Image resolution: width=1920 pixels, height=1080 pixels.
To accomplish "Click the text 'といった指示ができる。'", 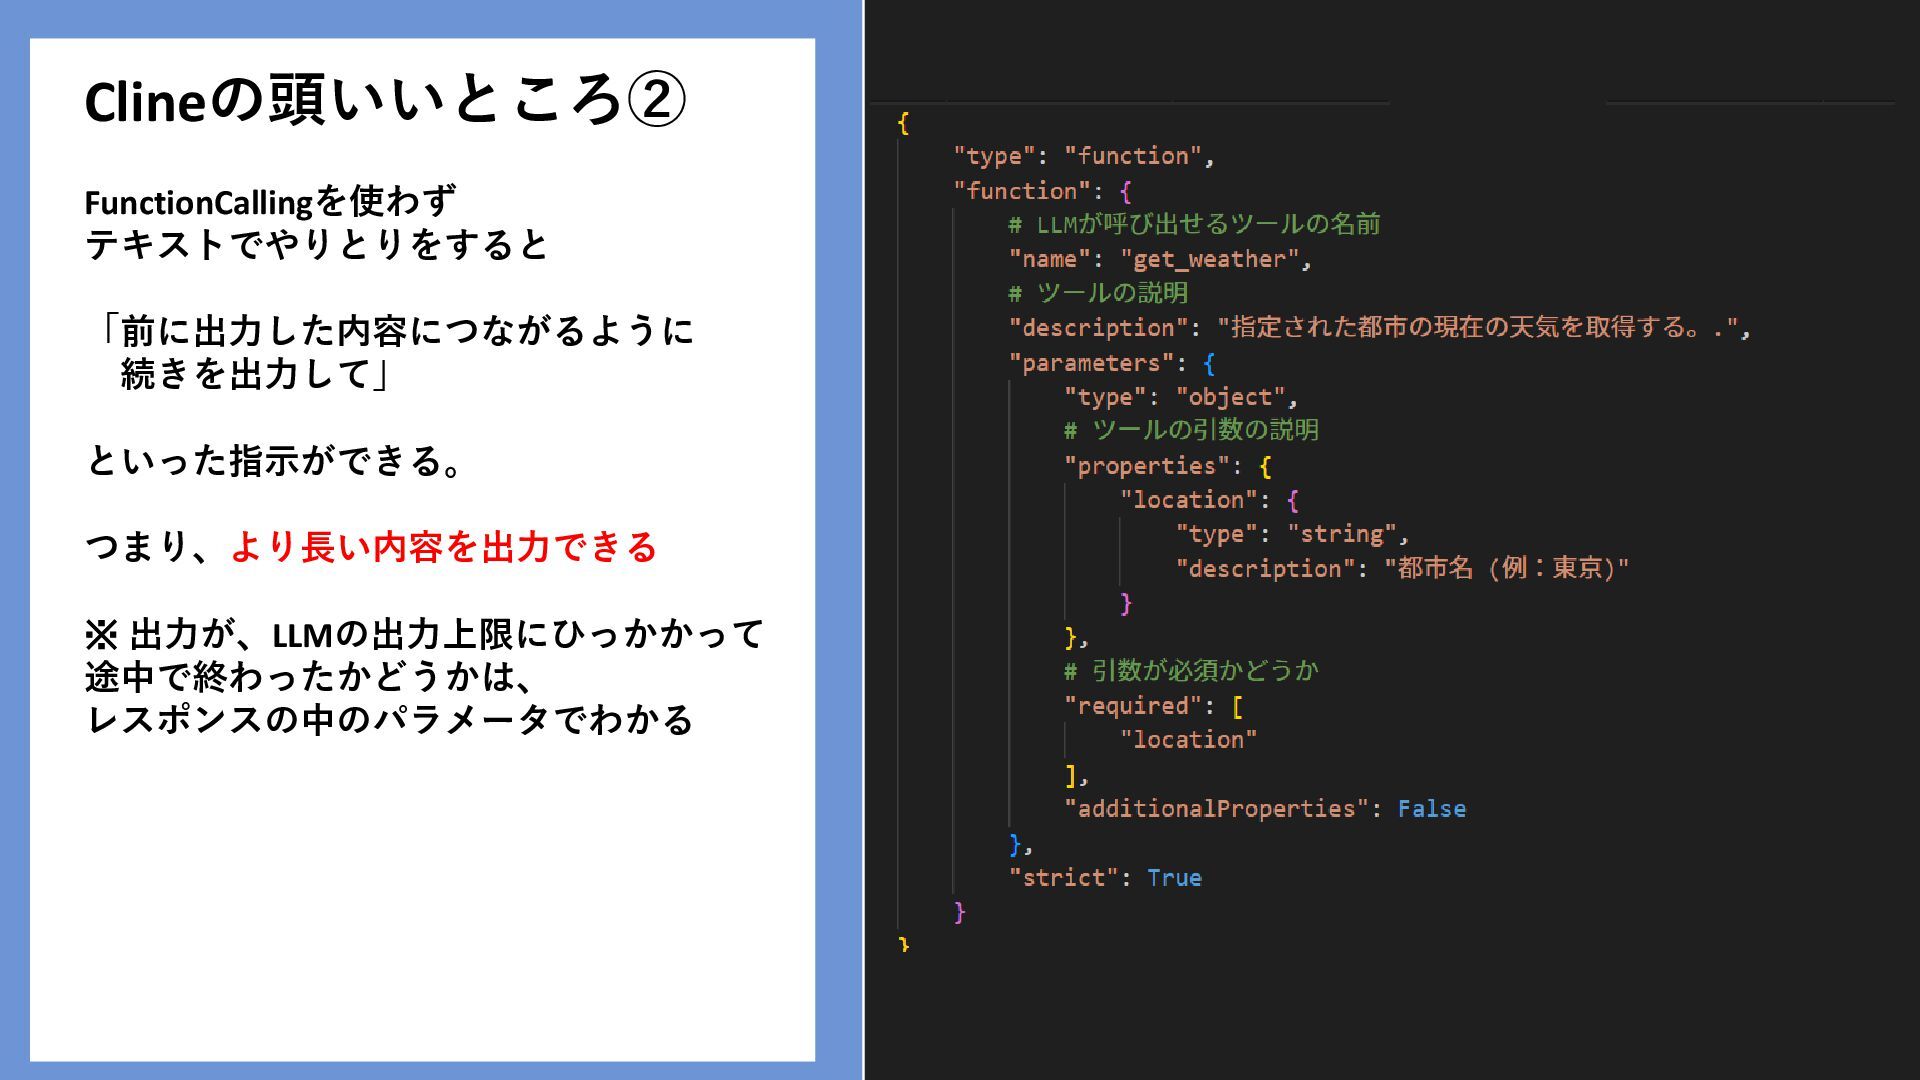I will [276, 461].
